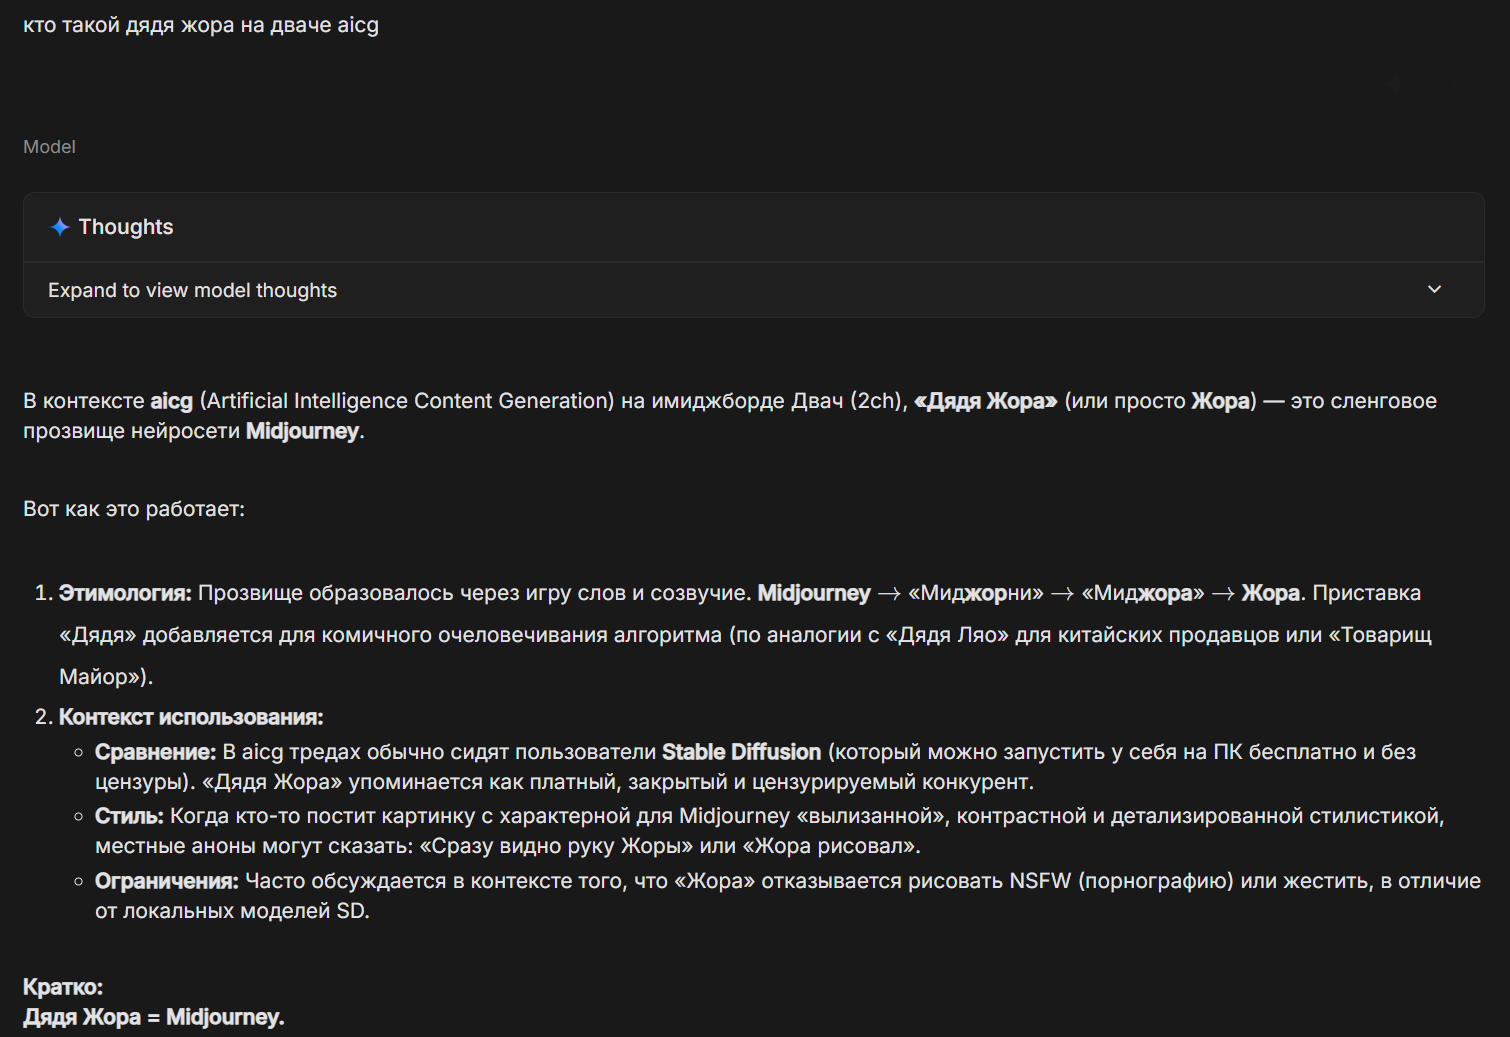
Task: Click the 'Кратко:' summary heading
Action: [63, 987]
